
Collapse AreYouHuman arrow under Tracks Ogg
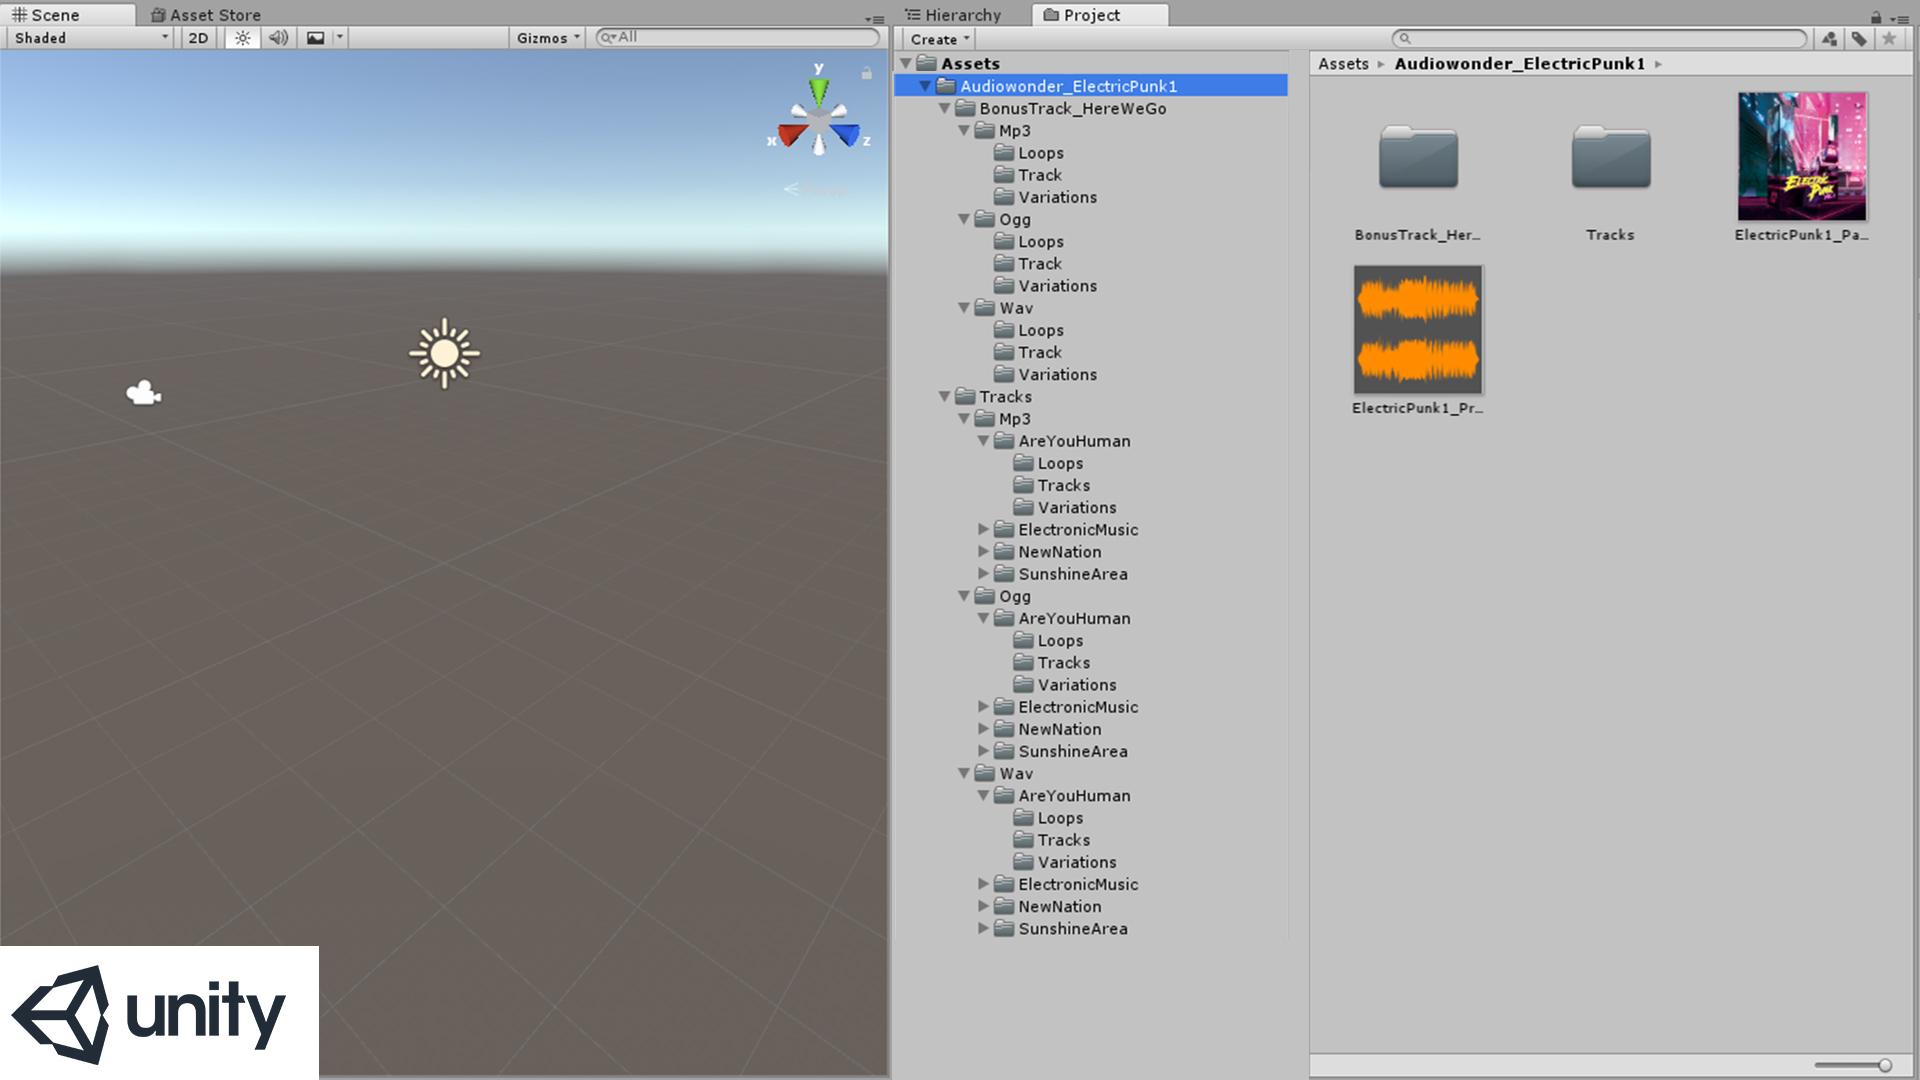(983, 618)
